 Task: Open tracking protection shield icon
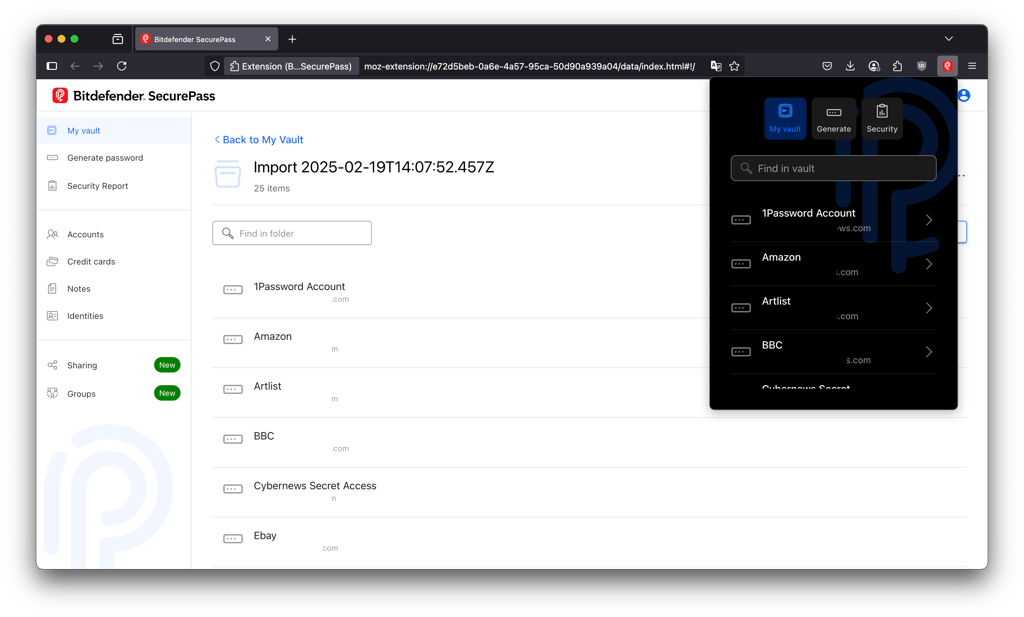click(x=215, y=66)
